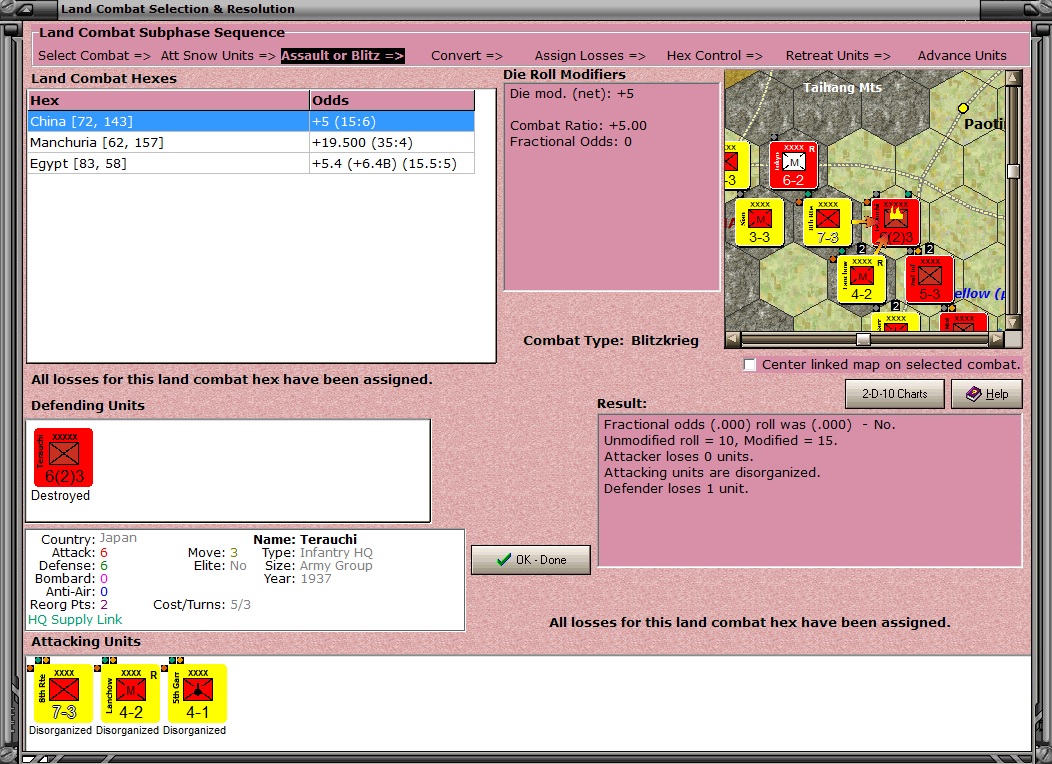Click the Assign Losses subphase step
1052x764 pixels.
pyautogui.click(x=590, y=56)
